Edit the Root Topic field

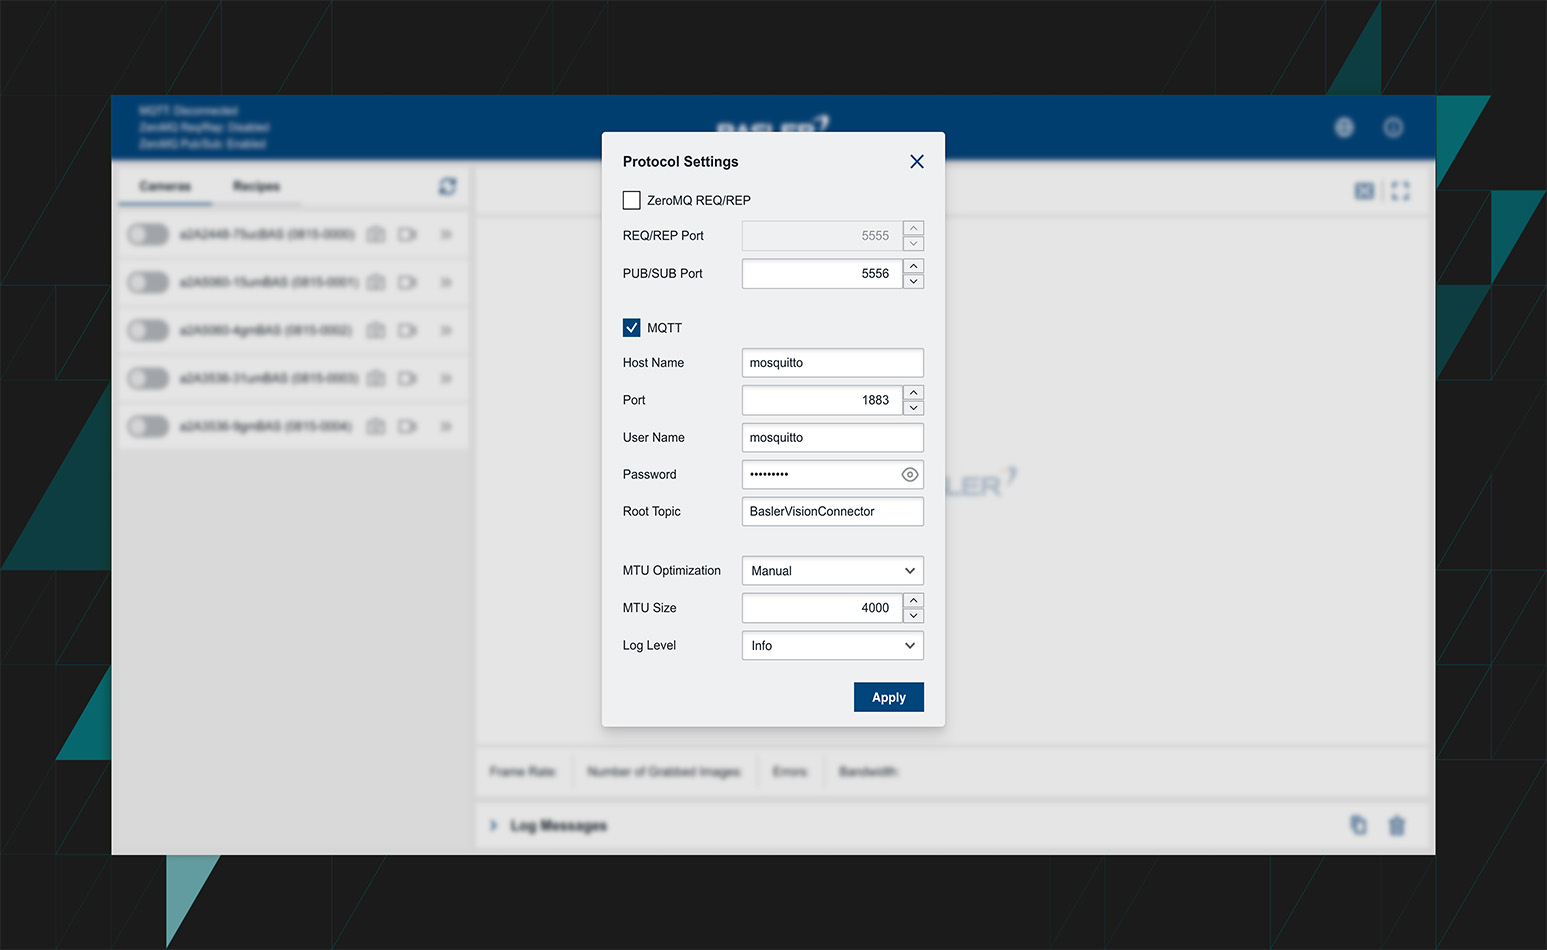(x=833, y=512)
